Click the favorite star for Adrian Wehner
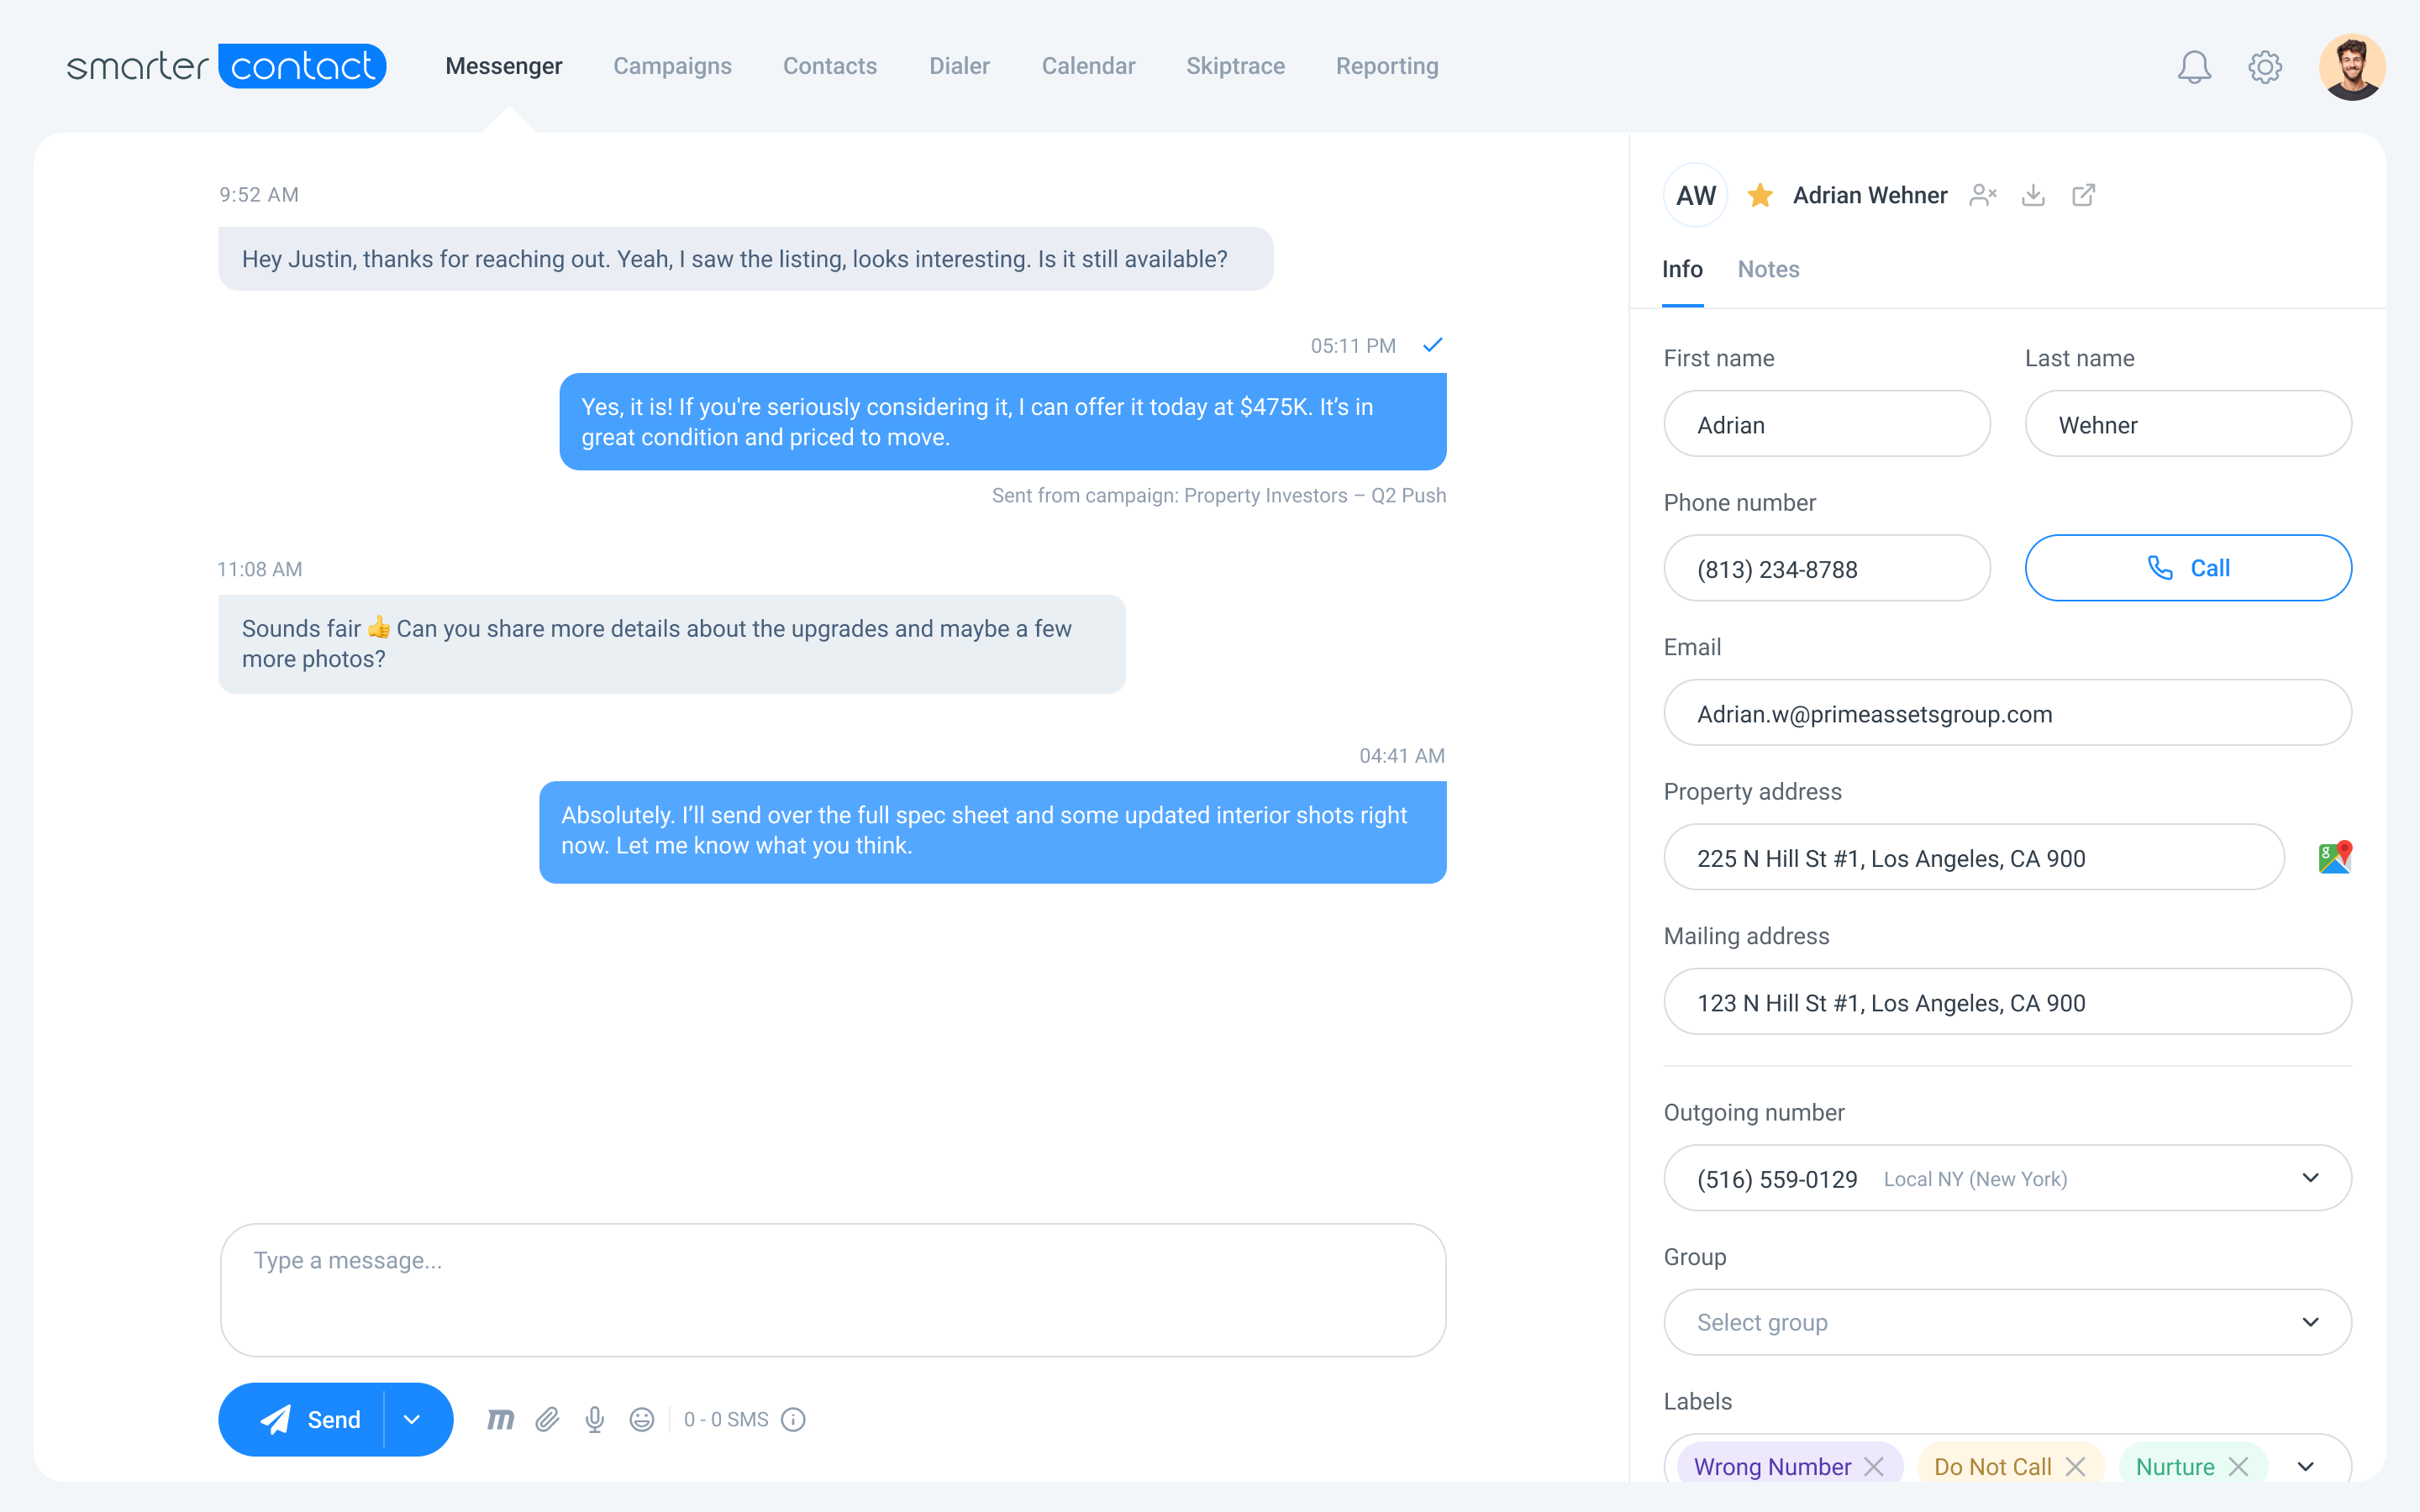This screenshot has width=2420, height=1512. (1760, 195)
